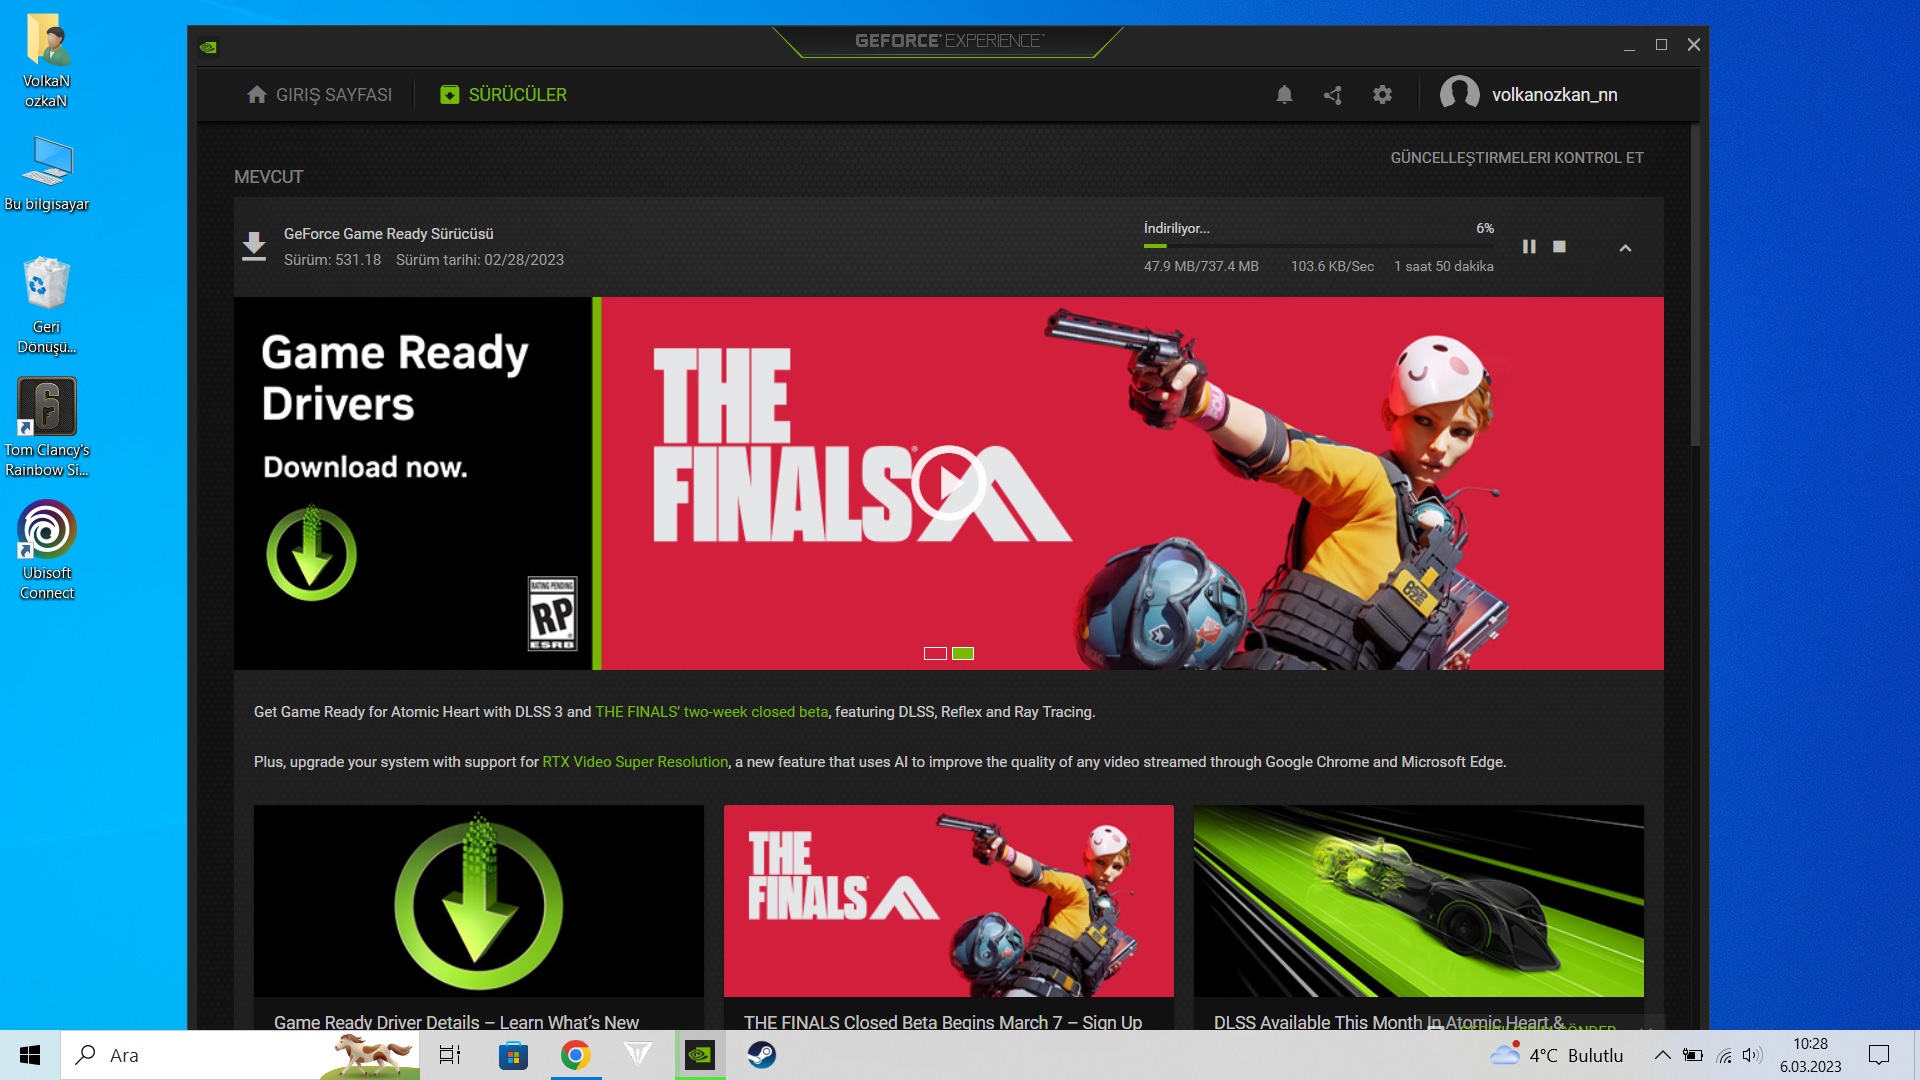Screen dimensions: 1920x1080
Task: Open settings gear icon
Action: coord(1382,95)
